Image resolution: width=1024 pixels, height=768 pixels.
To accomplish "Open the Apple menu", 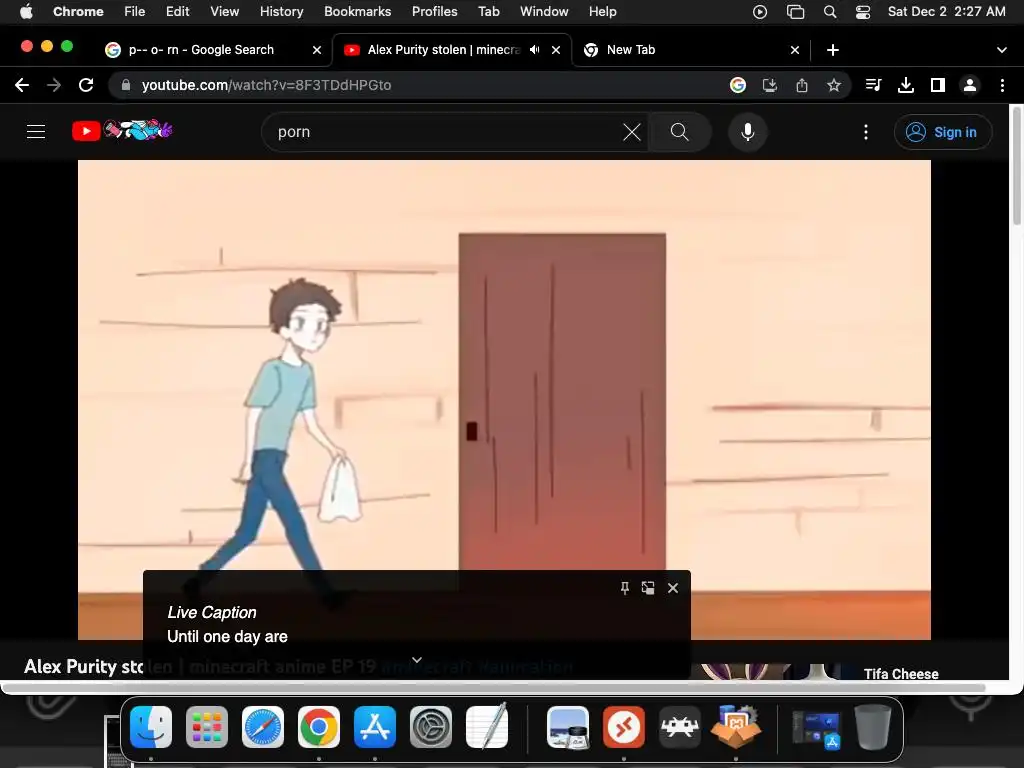I will tap(25, 11).
